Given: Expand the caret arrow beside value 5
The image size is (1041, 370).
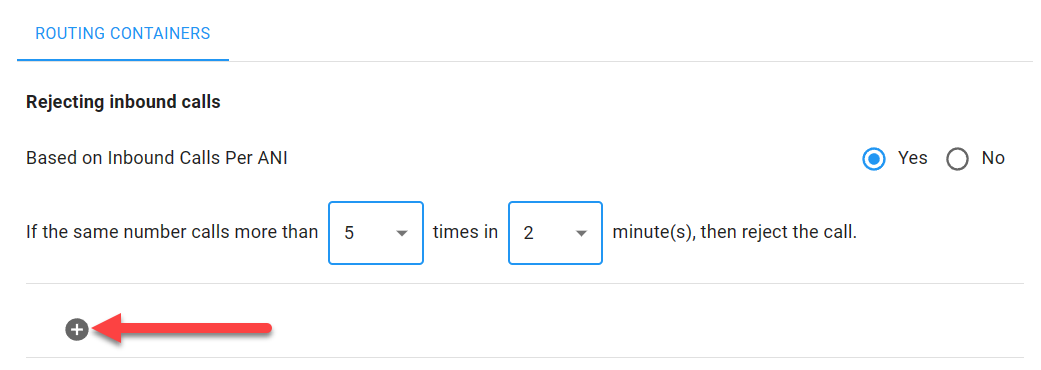Looking at the screenshot, I should 401,234.
